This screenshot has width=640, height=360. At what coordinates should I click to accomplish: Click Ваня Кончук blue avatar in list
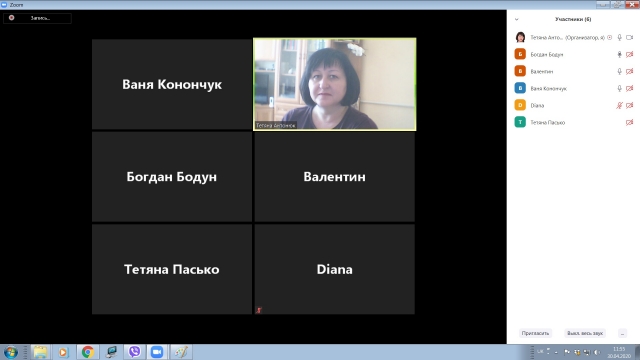pos(520,88)
